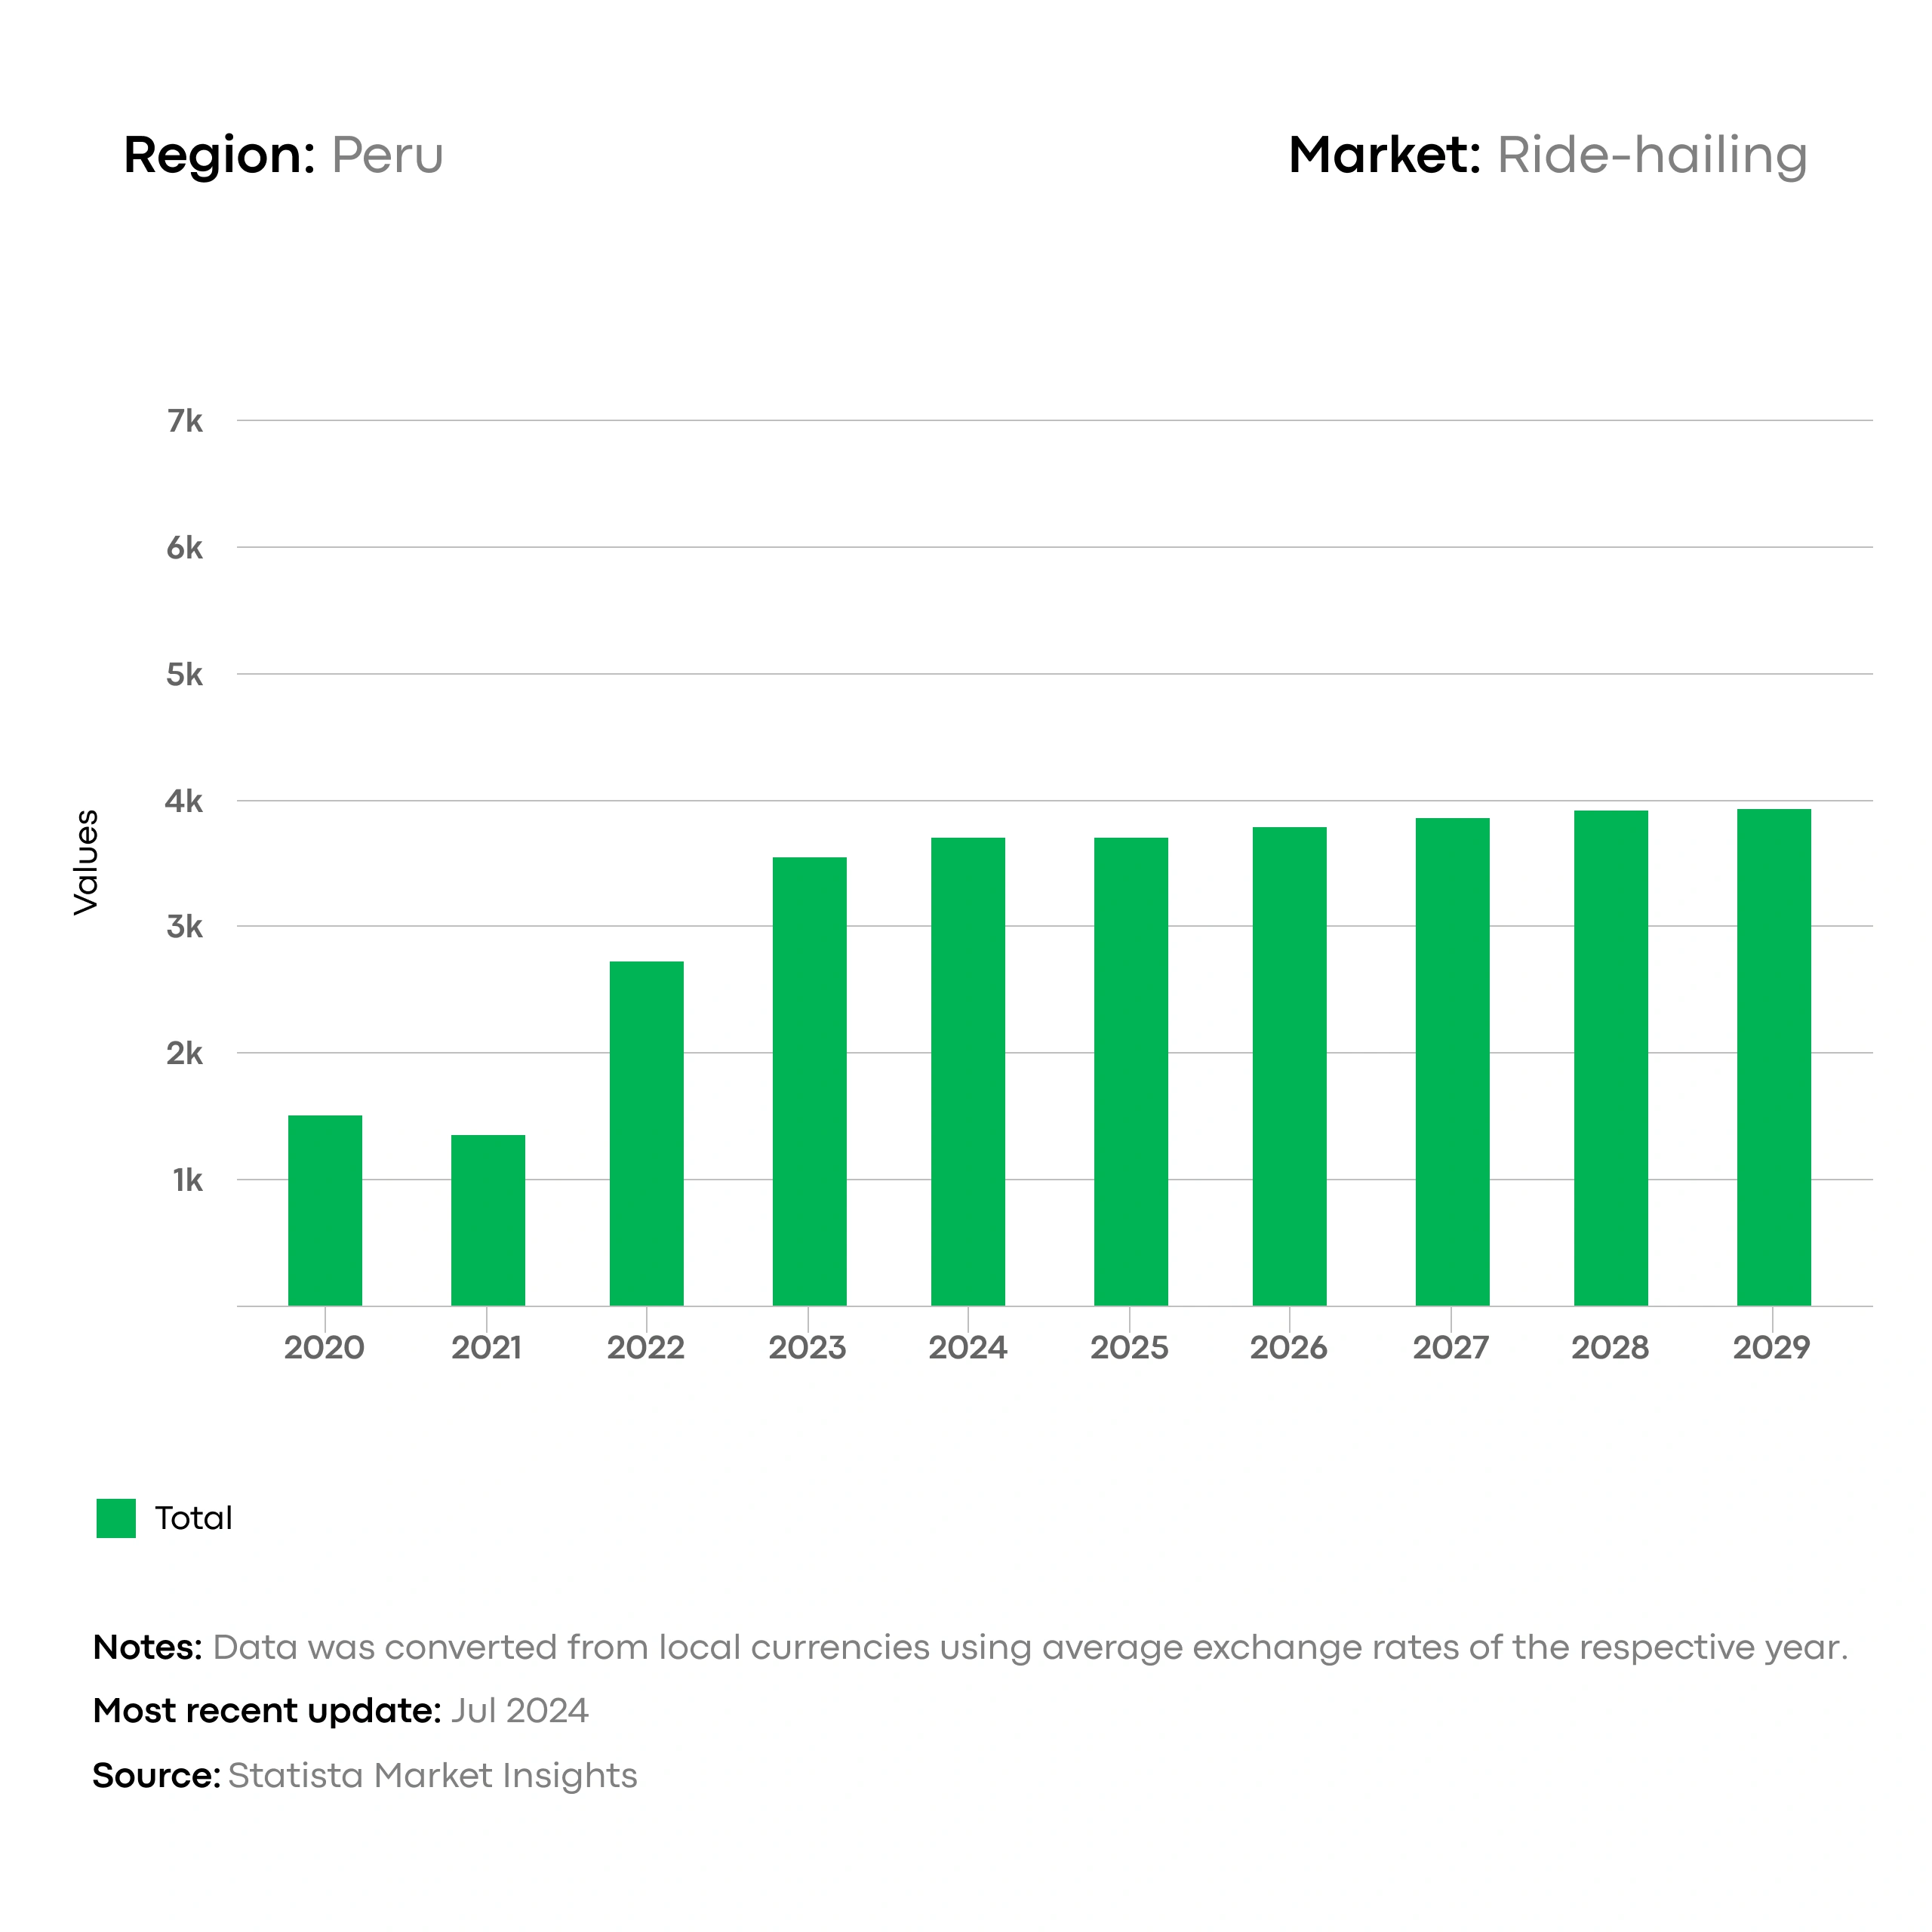Click the Most recent update heading
The height and width of the screenshot is (1932, 1932).
(x=267, y=1711)
